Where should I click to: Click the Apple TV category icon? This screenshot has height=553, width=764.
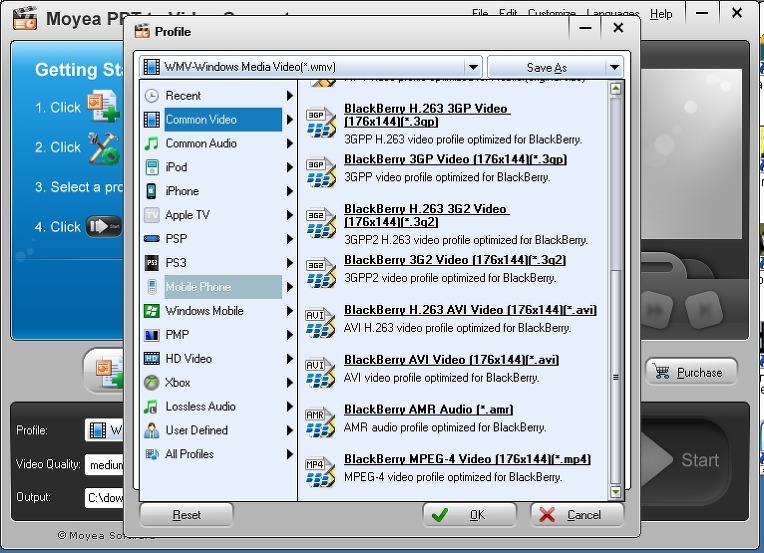coord(152,215)
